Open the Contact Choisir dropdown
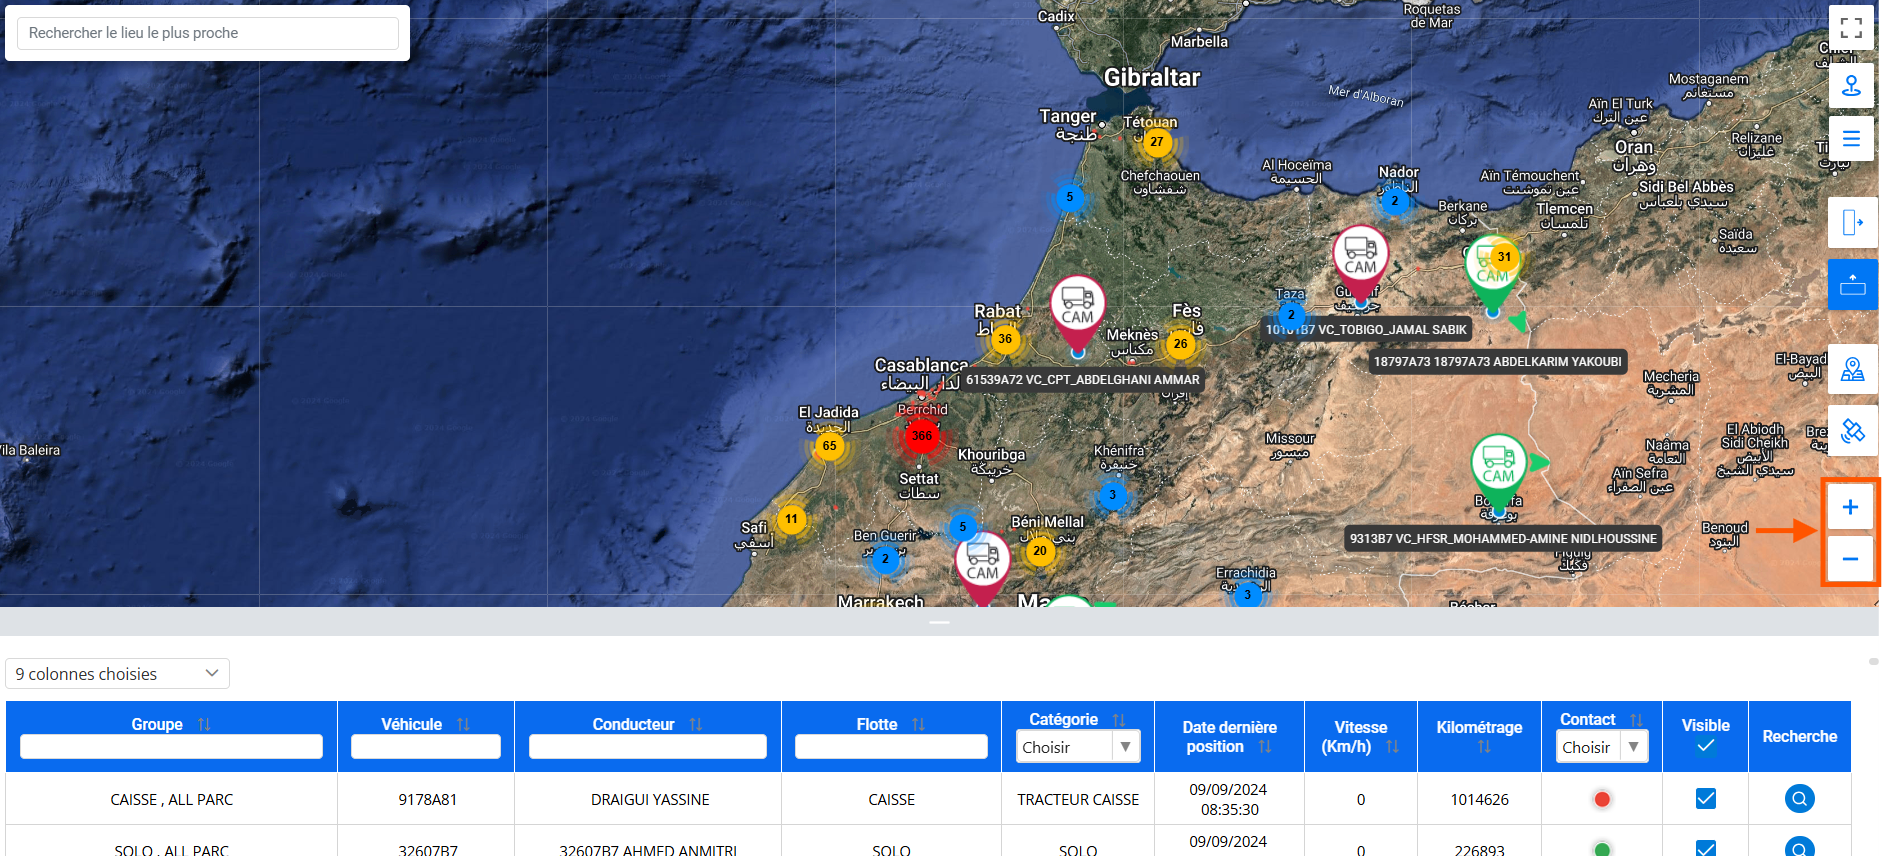The image size is (1882, 856). pos(1602,747)
